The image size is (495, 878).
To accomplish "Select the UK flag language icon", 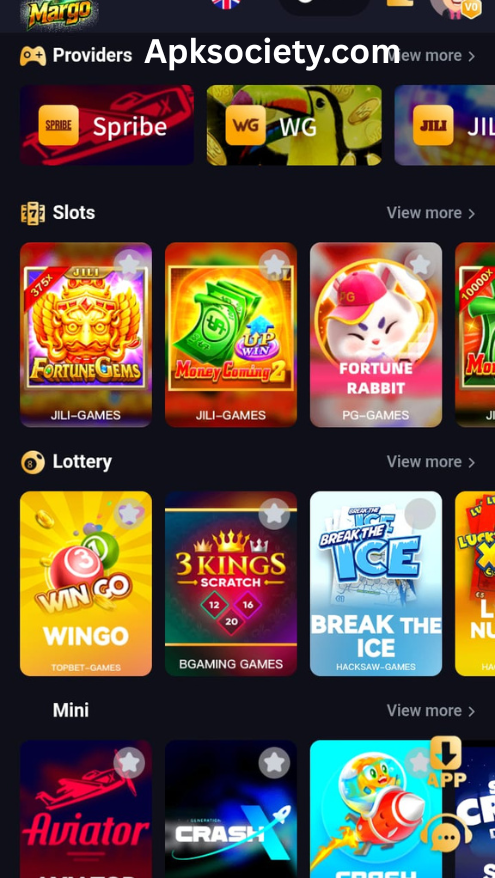I will pos(226,3).
